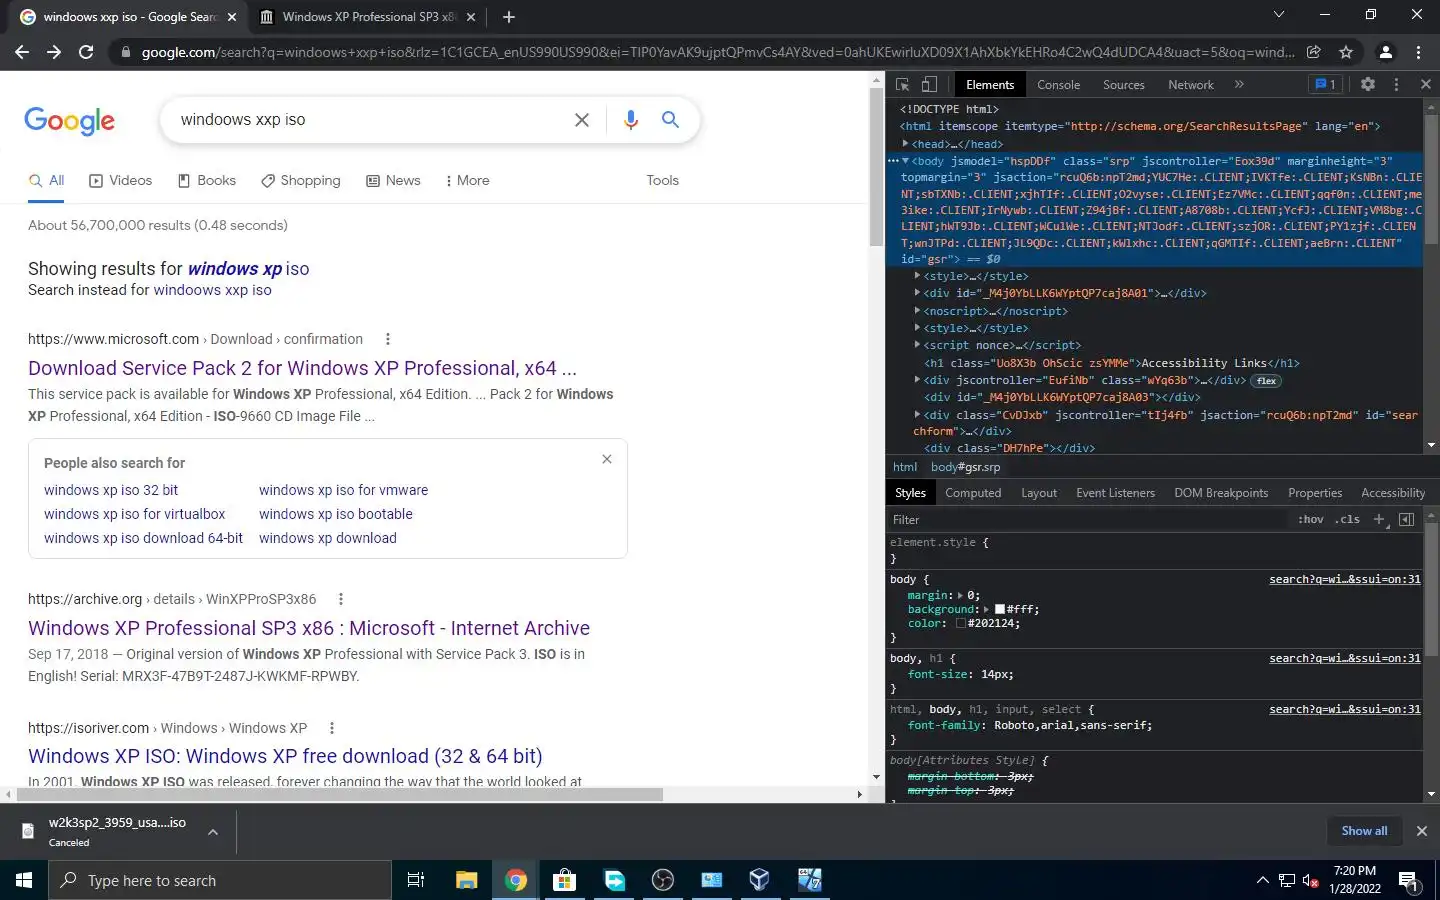Collapse the body element node
This screenshot has width=1440, height=900.
[905, 161]
